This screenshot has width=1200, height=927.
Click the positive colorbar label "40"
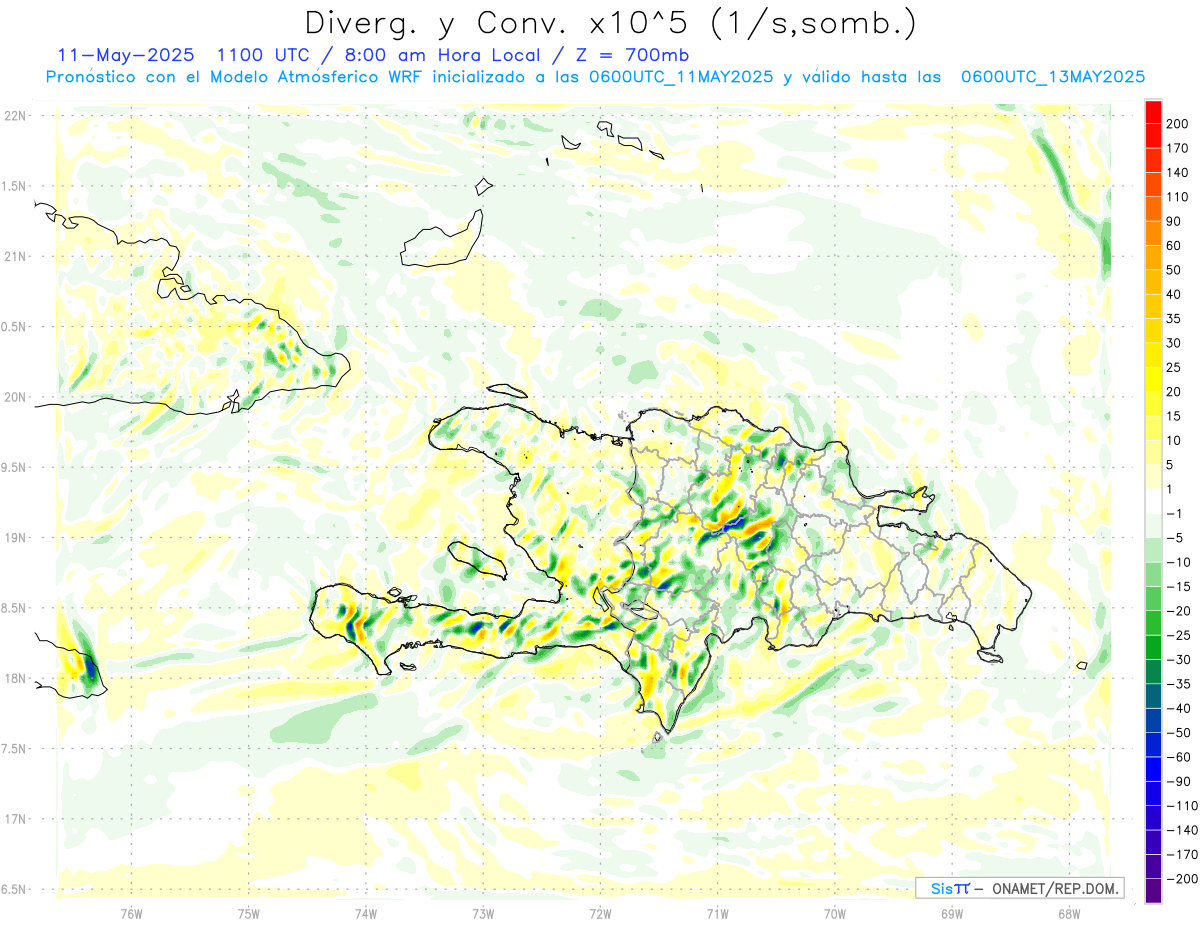point(1175,294)
